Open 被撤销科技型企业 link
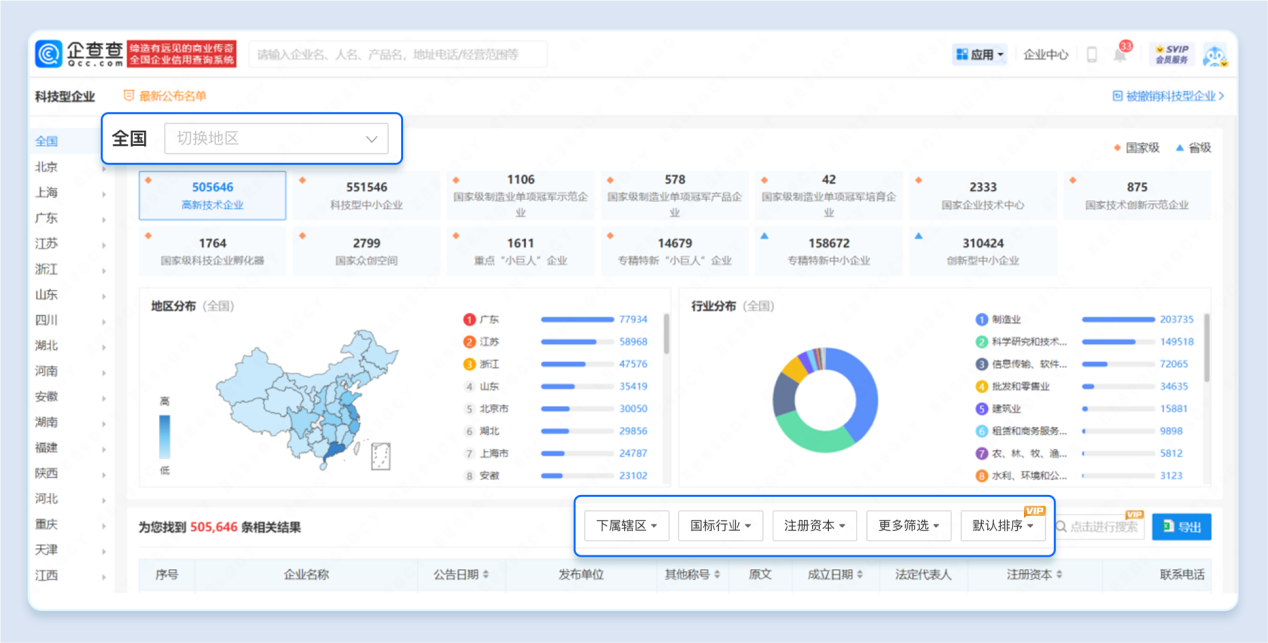This screenshot has width=1268, height=643. pyautogui.click(x=1168, y=96)
